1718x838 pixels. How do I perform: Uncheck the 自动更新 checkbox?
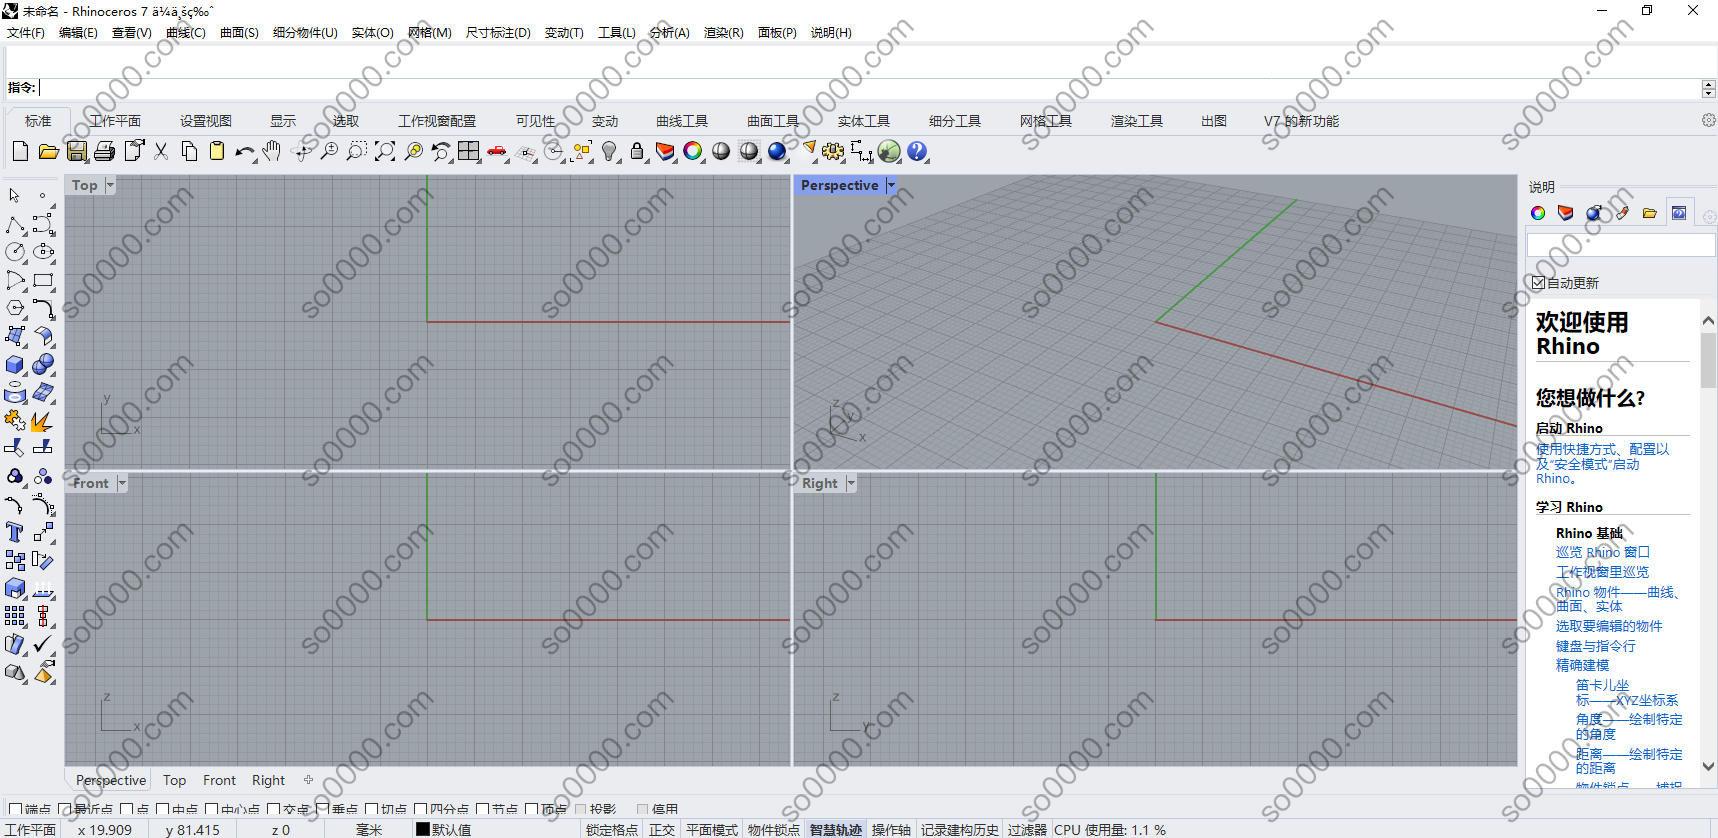click(x=1538, y=283)
